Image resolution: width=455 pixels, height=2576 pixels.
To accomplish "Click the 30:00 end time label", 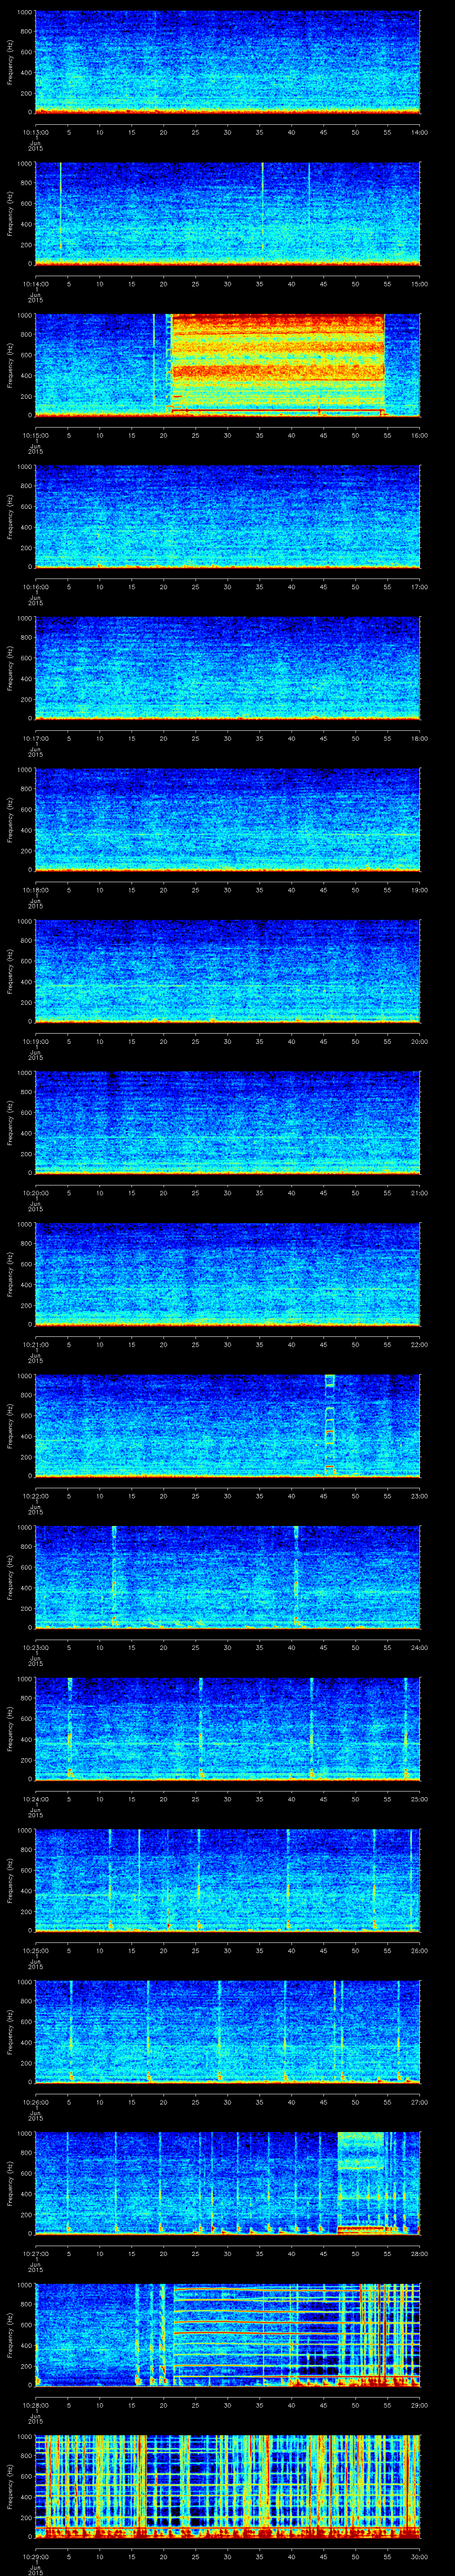I will pyautogui.click(x=419, y=2556).
